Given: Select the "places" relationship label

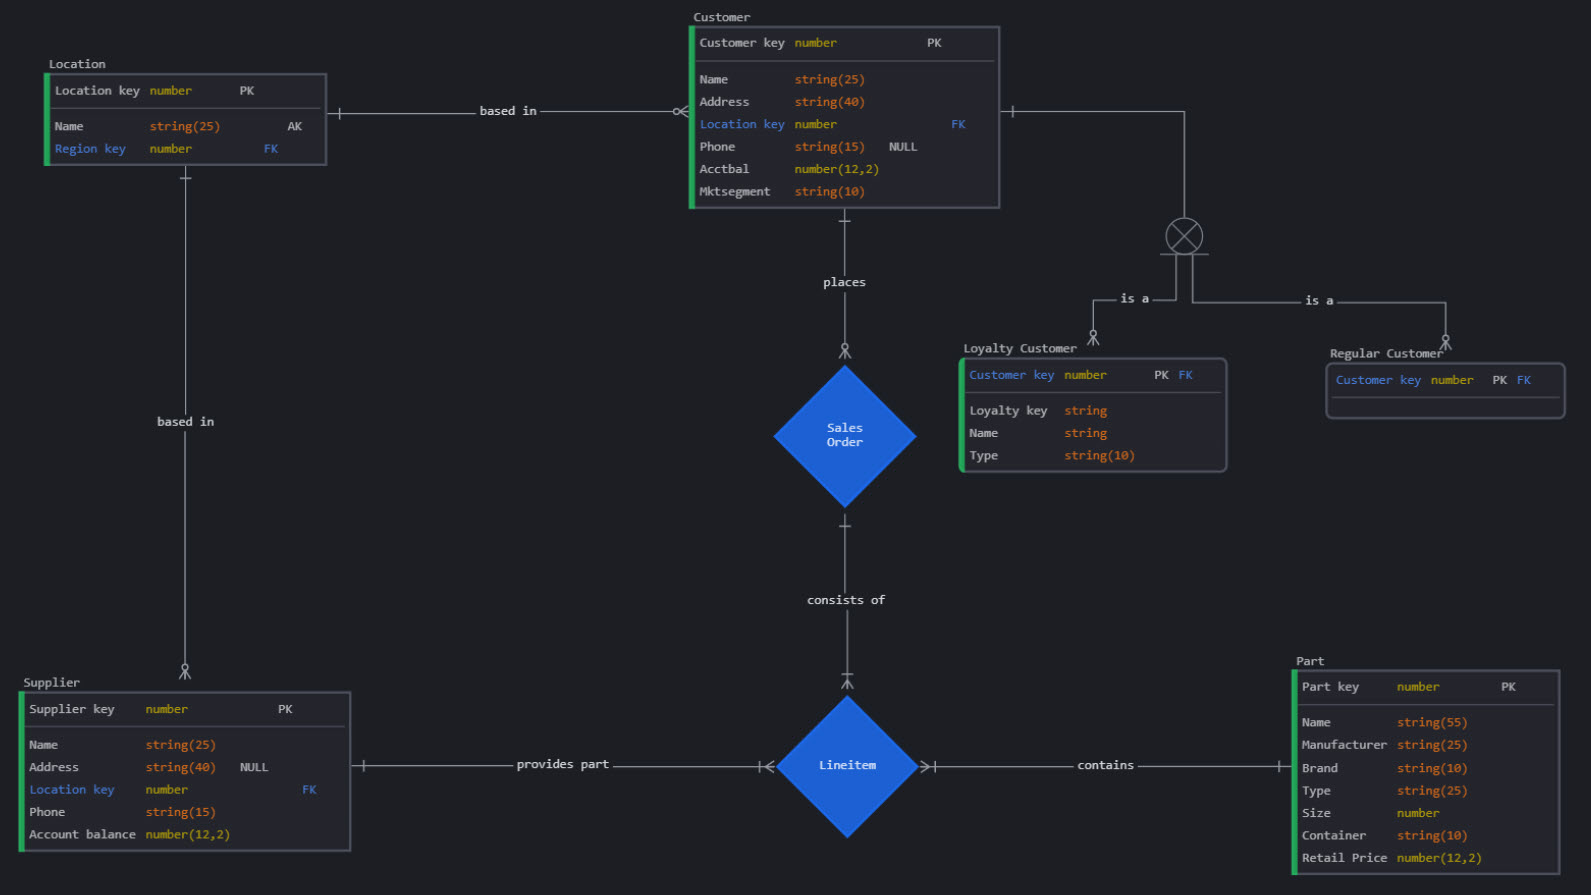Looking at the screenshot, I should [844, 283].
